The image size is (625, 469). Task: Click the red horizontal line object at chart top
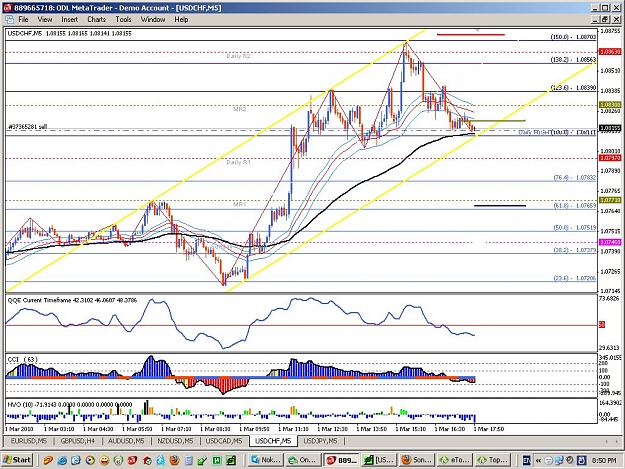[471, 35]
